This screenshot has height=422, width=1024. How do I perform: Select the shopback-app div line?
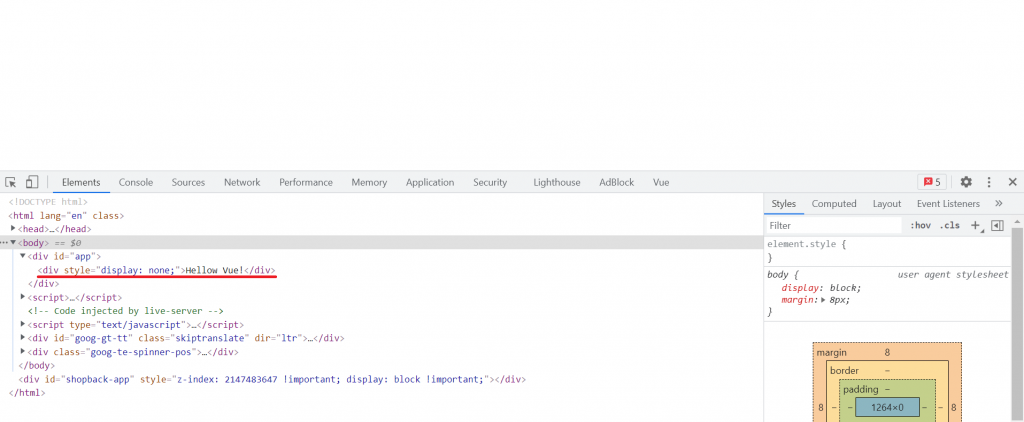click(x=272, y=380)
